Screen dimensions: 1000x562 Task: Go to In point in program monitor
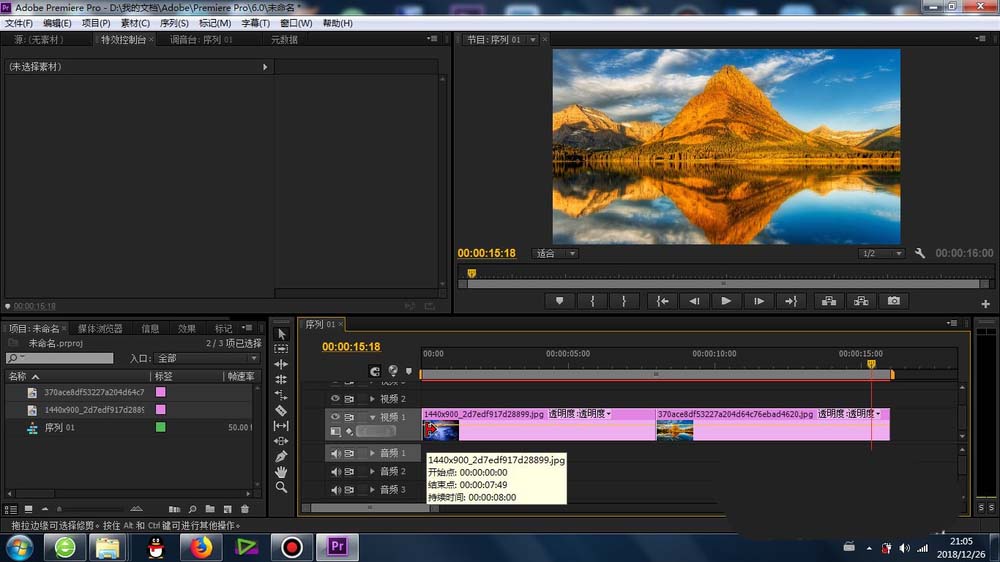tap(663, 301)
